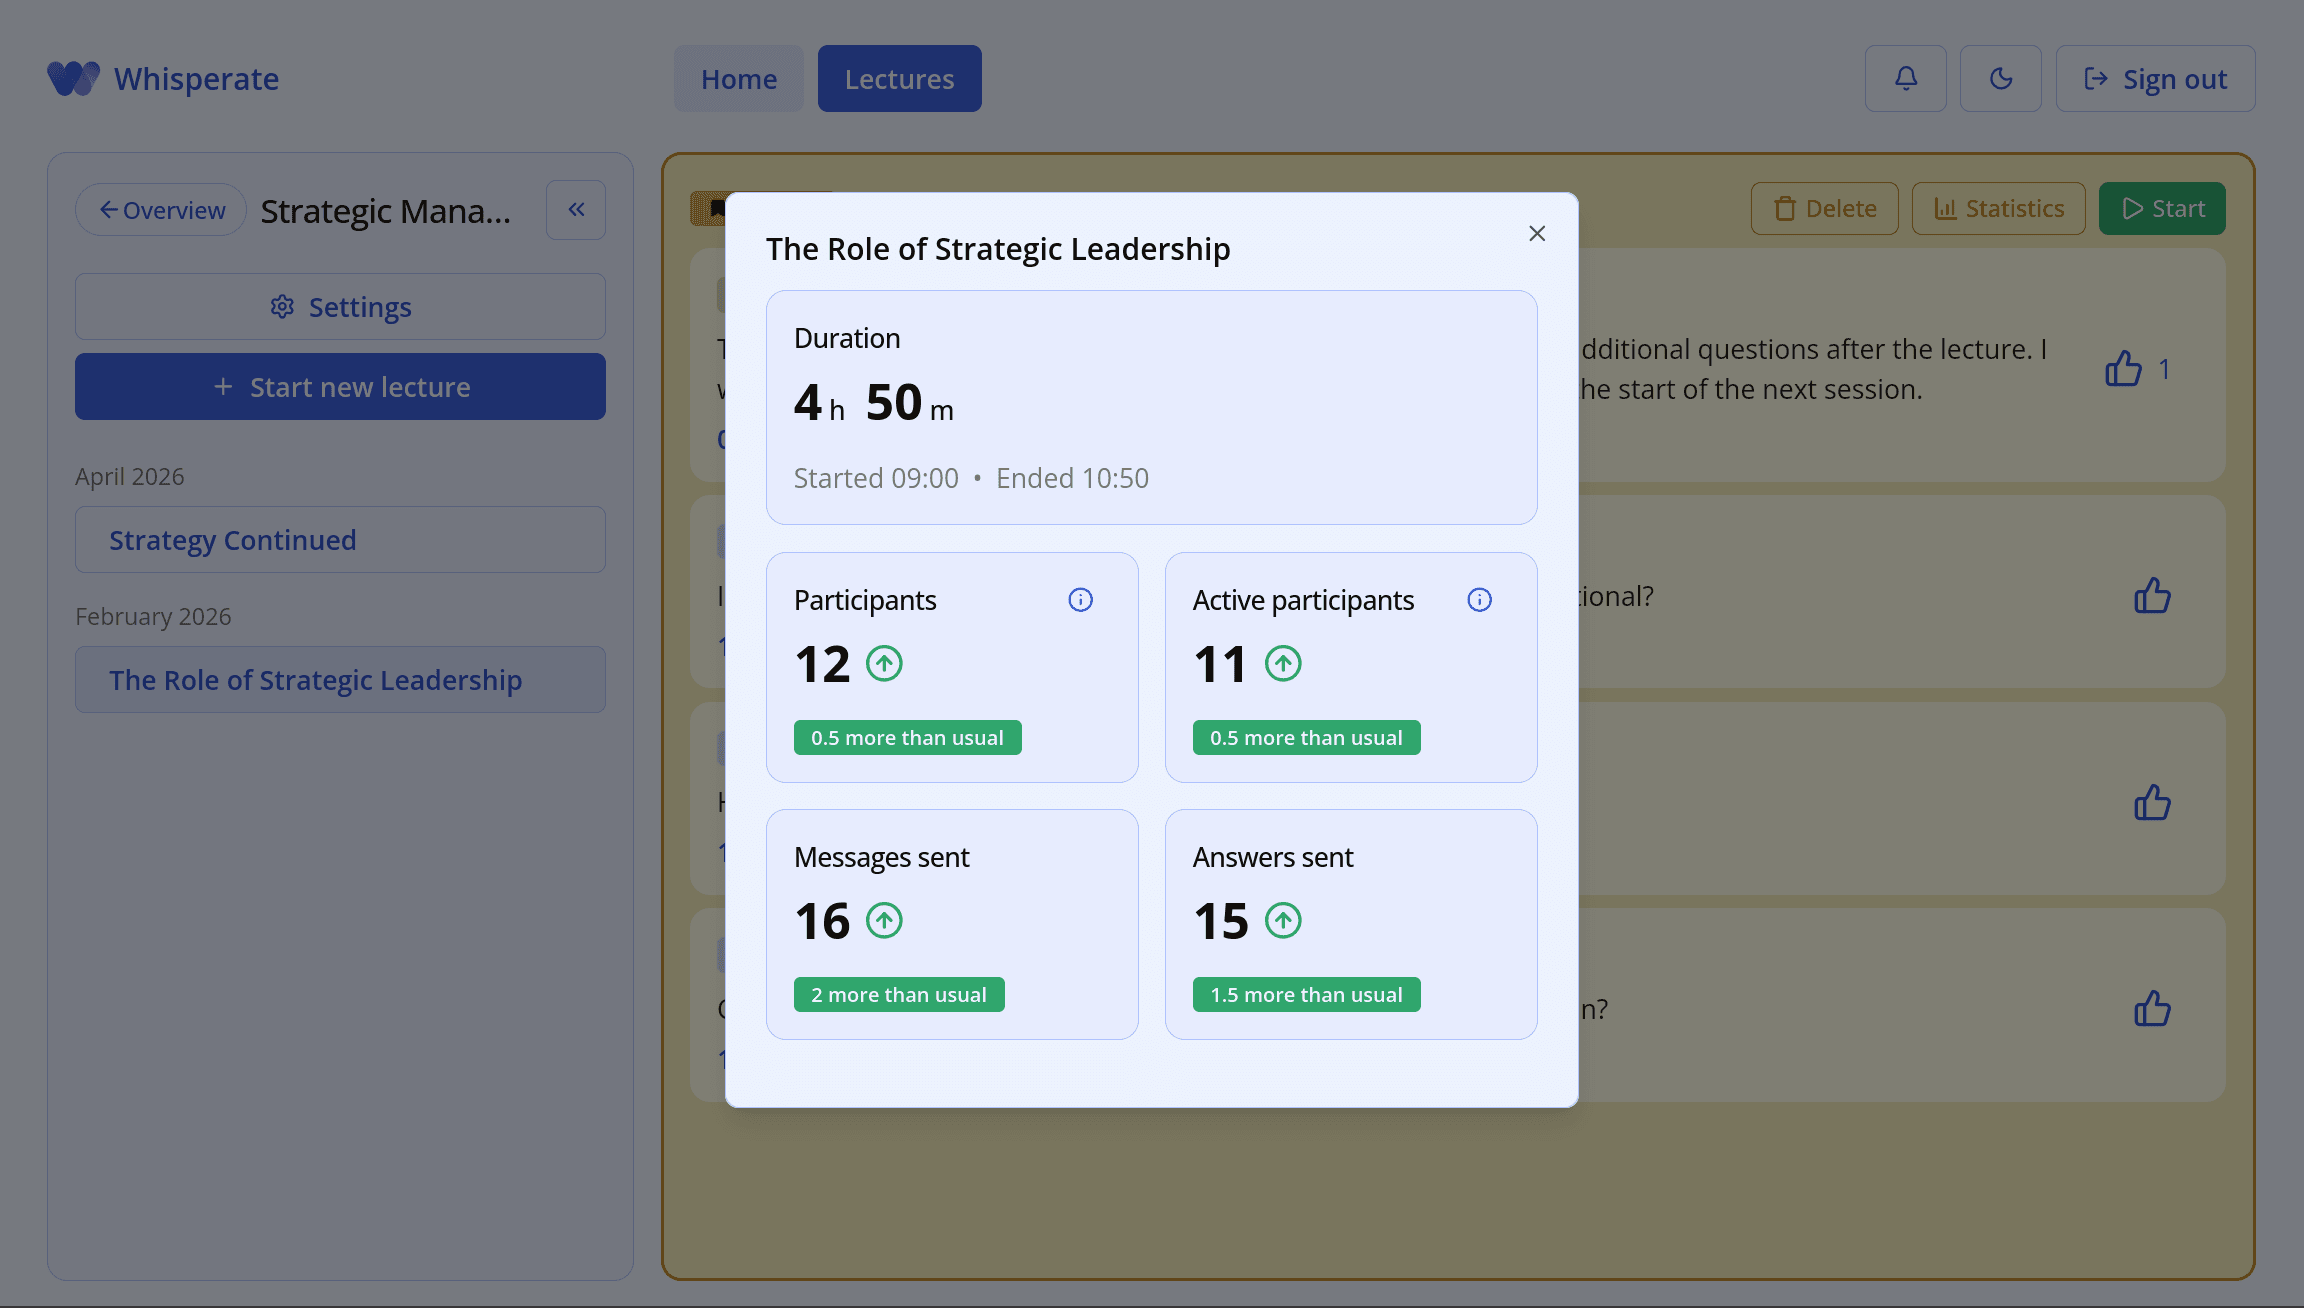Sign out of Whisperate
2304x1308 pixels.
[2155, 78]
